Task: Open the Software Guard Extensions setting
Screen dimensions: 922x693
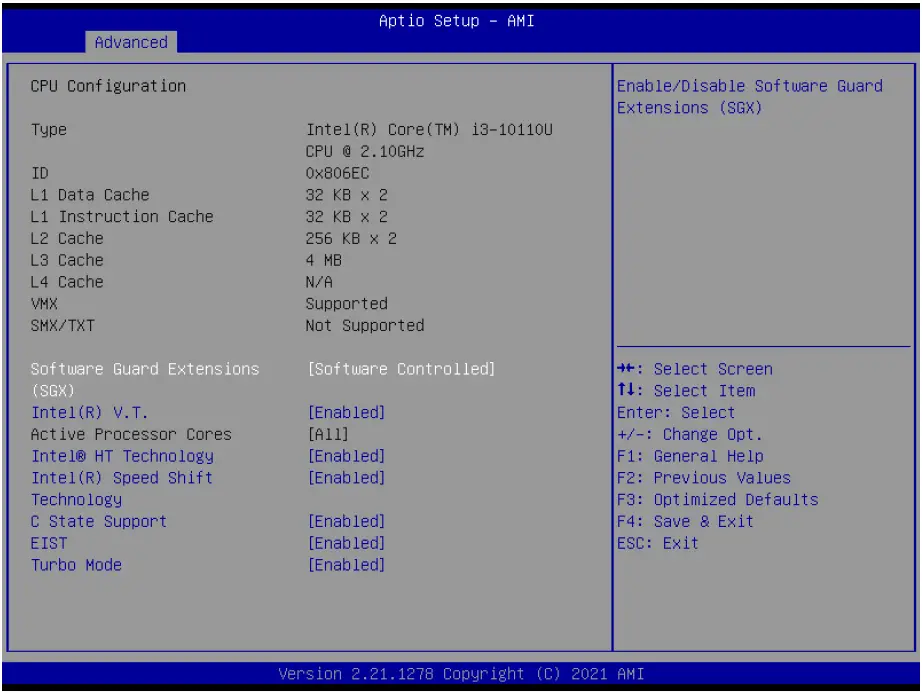Action: (145, 369)
